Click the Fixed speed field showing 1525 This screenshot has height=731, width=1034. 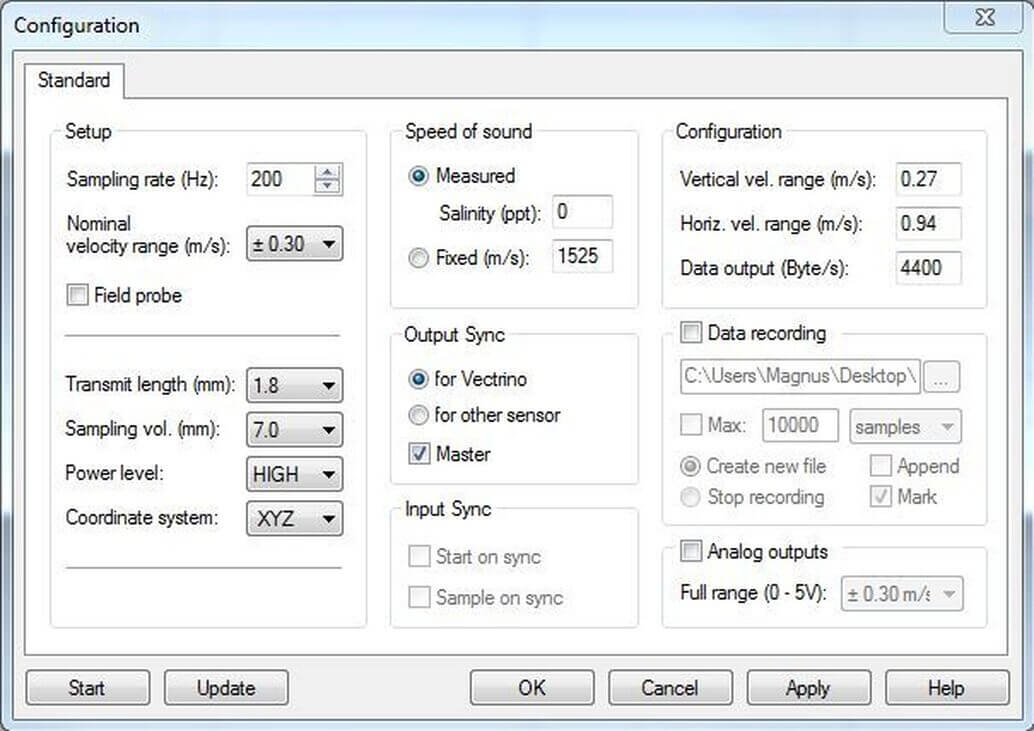(x=582, y=256)
